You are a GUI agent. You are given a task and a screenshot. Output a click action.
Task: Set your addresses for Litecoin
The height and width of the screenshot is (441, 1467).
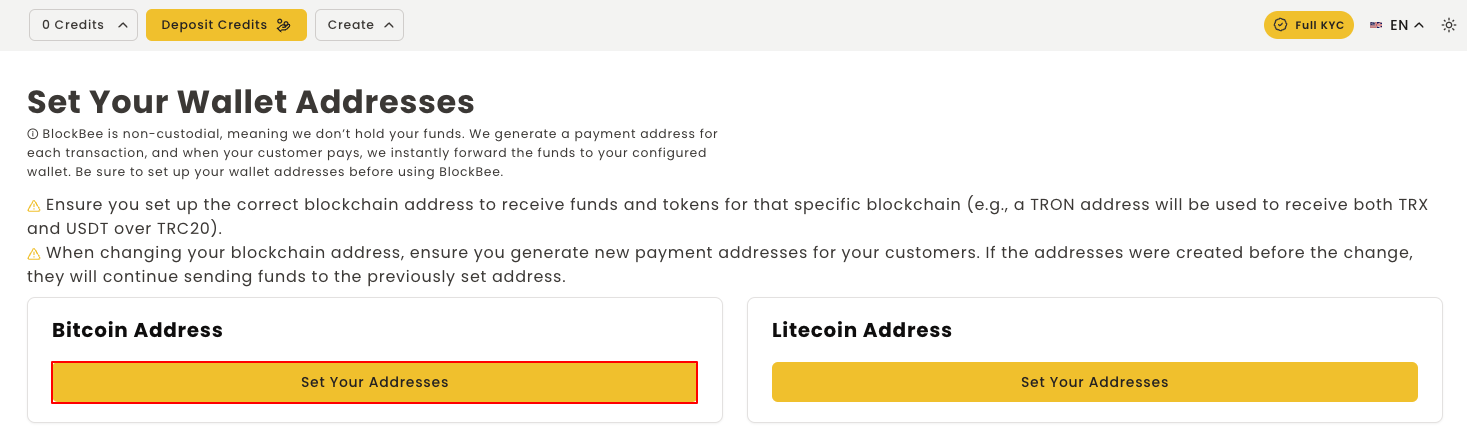[1094, 382]
